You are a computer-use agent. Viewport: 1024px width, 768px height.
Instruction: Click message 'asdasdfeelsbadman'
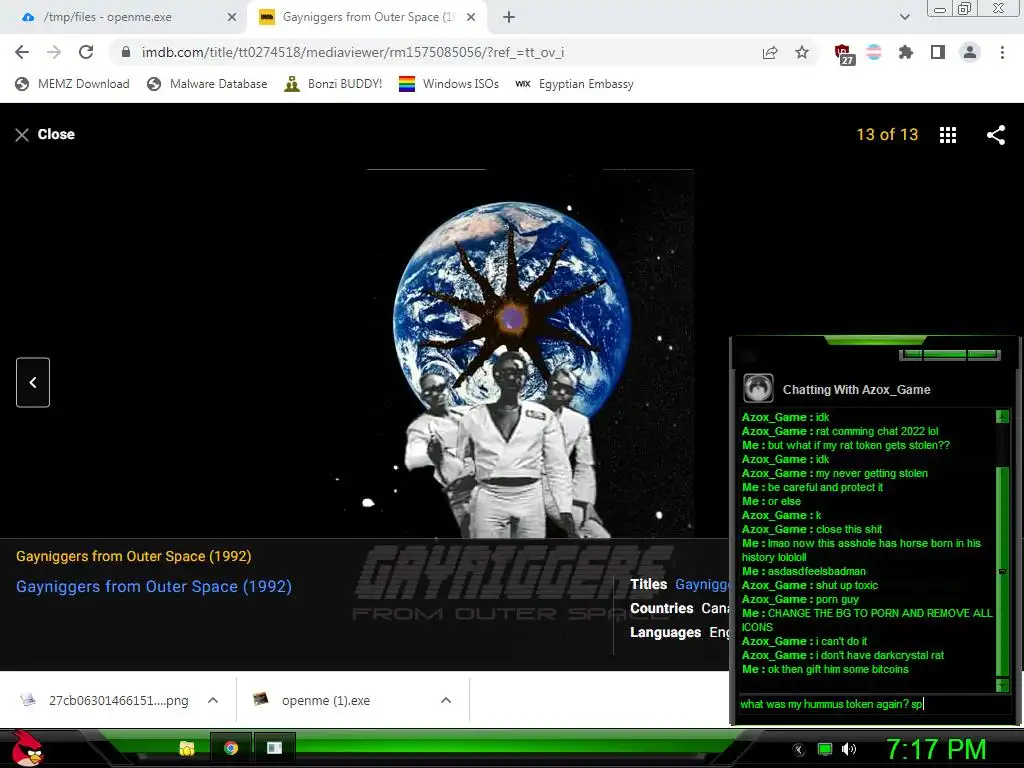(816, 571)
